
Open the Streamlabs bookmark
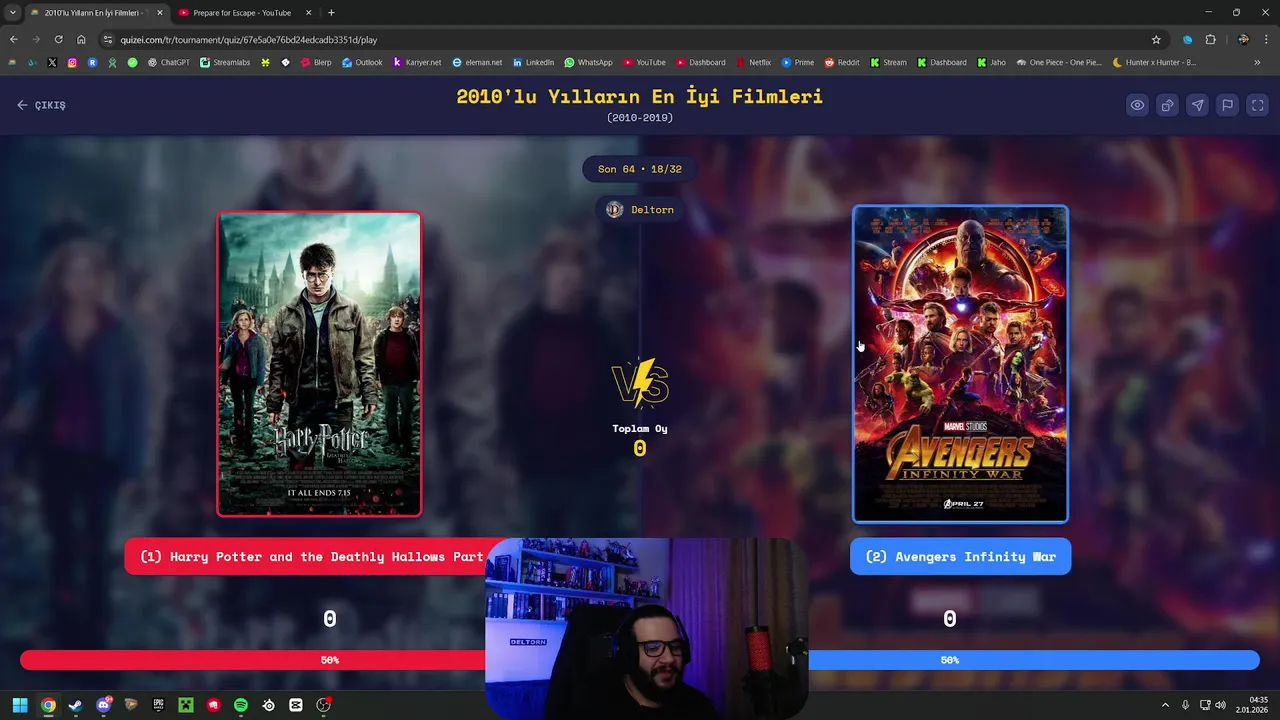(225, 62)
